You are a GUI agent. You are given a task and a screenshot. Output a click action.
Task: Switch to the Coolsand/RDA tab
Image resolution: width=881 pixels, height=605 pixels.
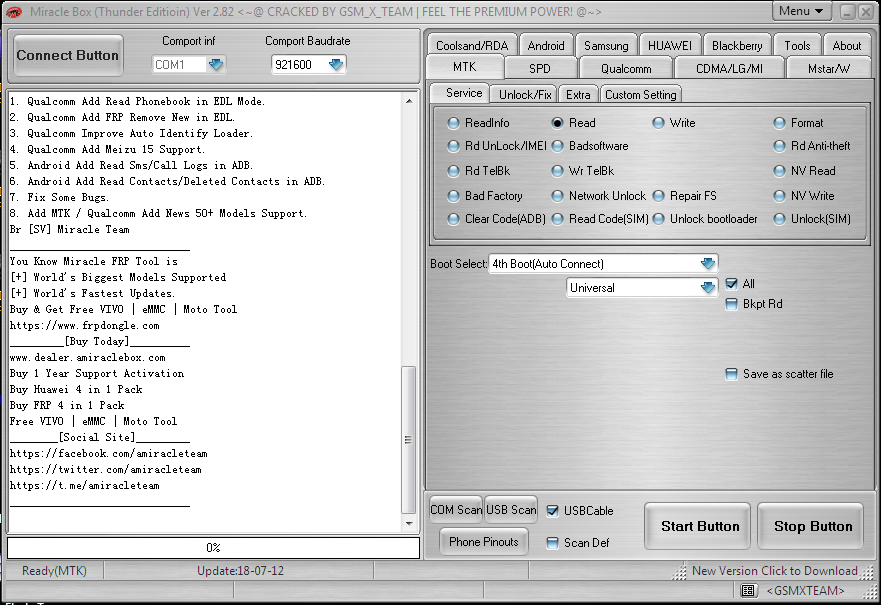coord(472,46)
